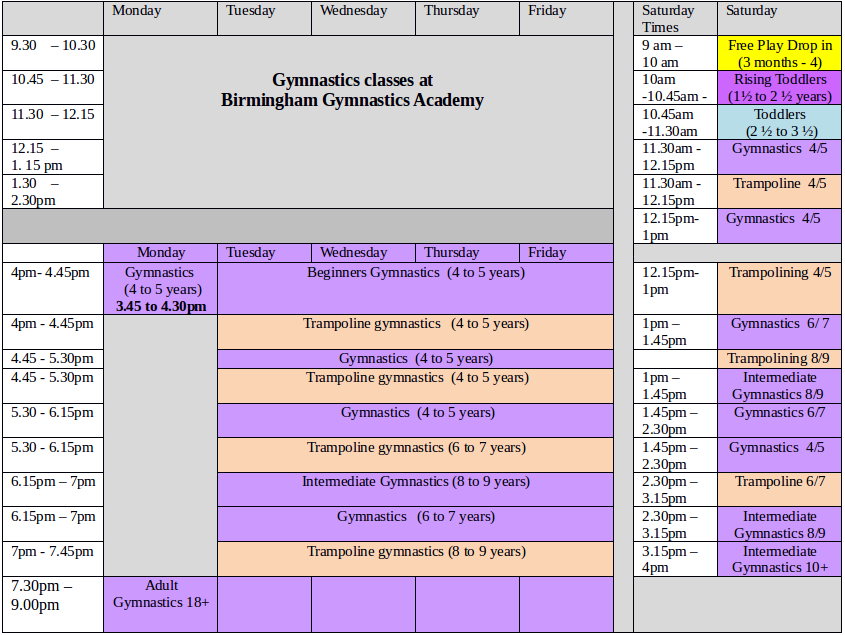This screenshot has width=845, height=635.
Task: Select the Monday Gymnastics (4 to 5 years) 3.45 cell
Action: pos(161,289)
